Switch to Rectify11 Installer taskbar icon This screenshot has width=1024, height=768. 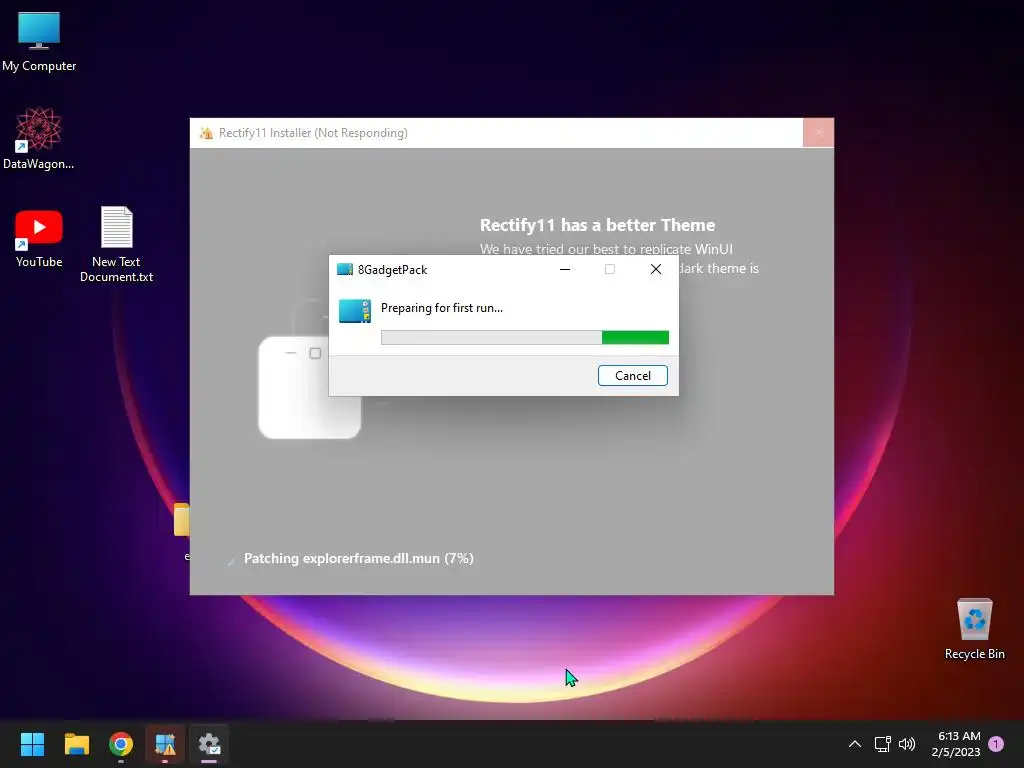(x=165, y=744)
